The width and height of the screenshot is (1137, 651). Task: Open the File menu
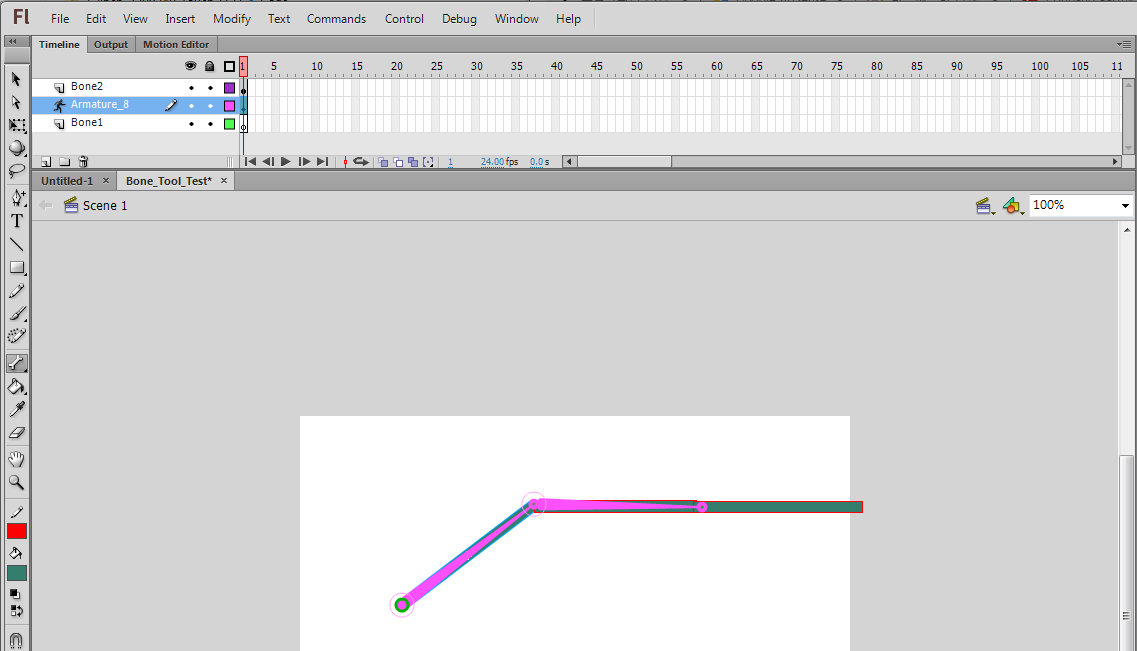point(60,19)
